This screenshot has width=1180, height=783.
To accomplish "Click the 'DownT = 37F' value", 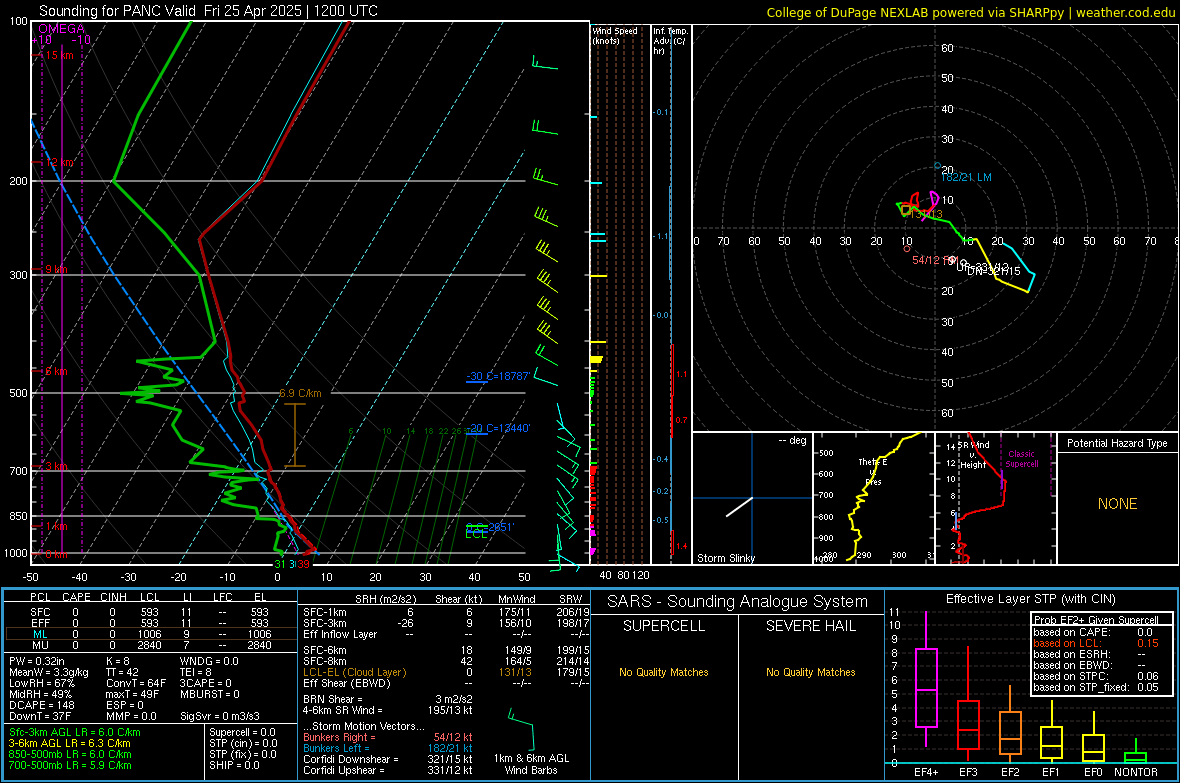I will click(40, 716).
